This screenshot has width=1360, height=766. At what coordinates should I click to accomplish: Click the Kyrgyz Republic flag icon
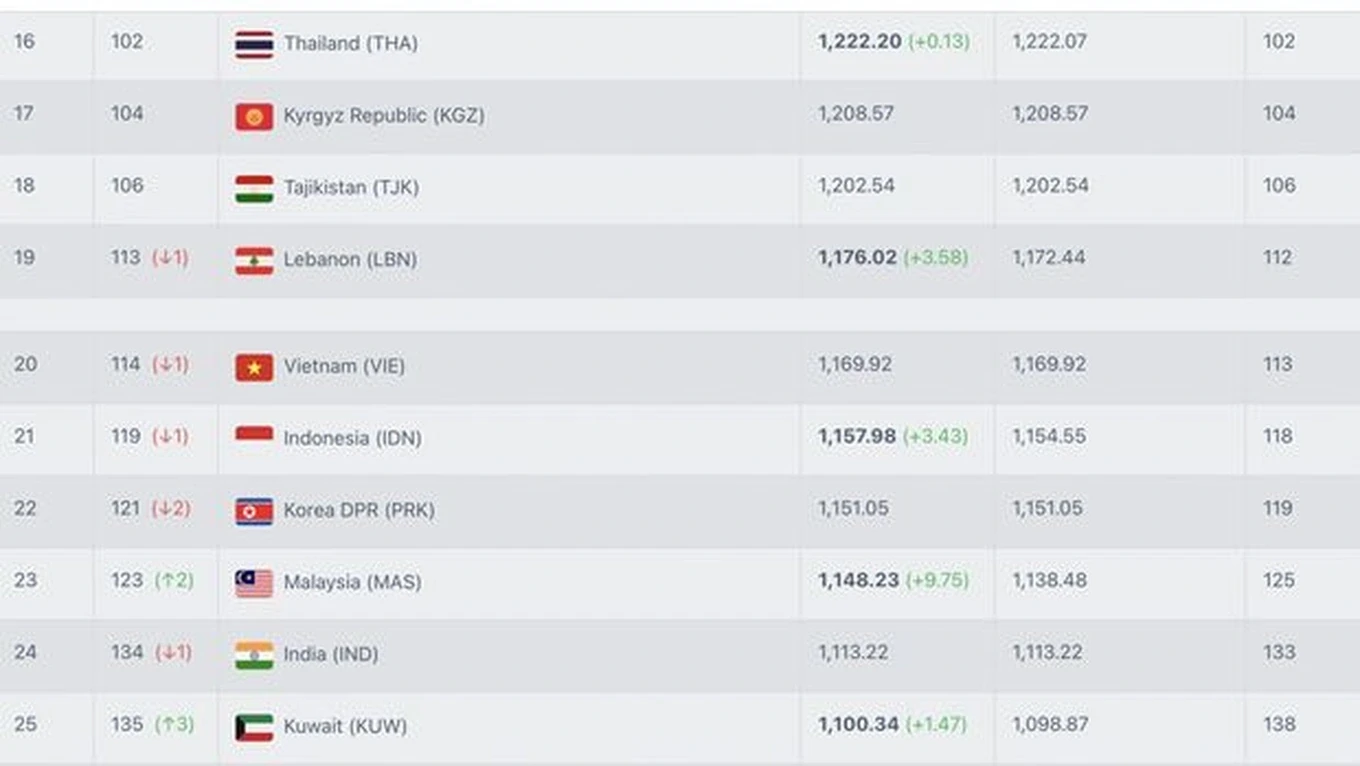(254, 116)
